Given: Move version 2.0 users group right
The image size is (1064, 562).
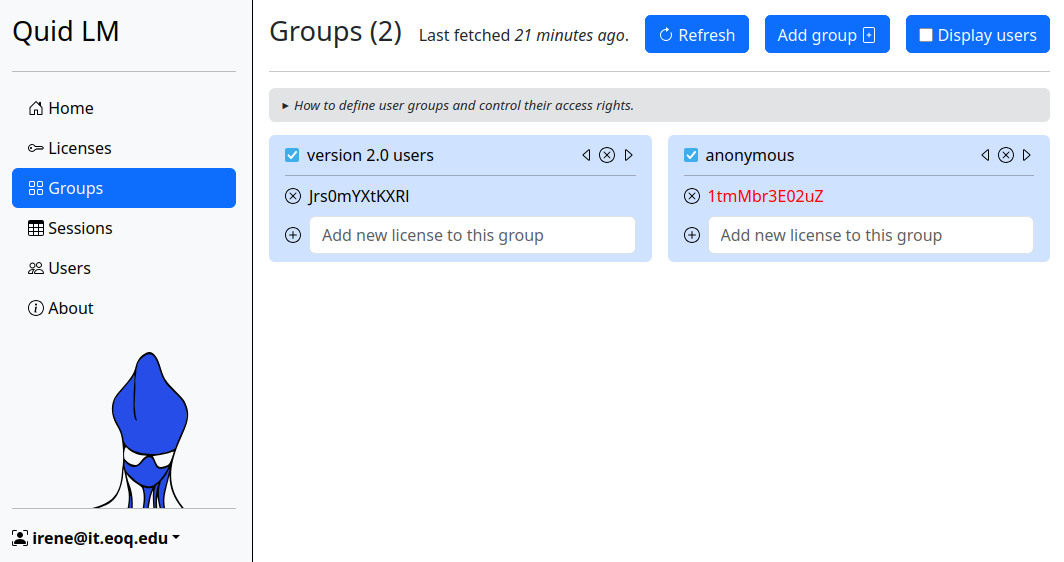Looking at the screenshot, I should pos(628,155).
